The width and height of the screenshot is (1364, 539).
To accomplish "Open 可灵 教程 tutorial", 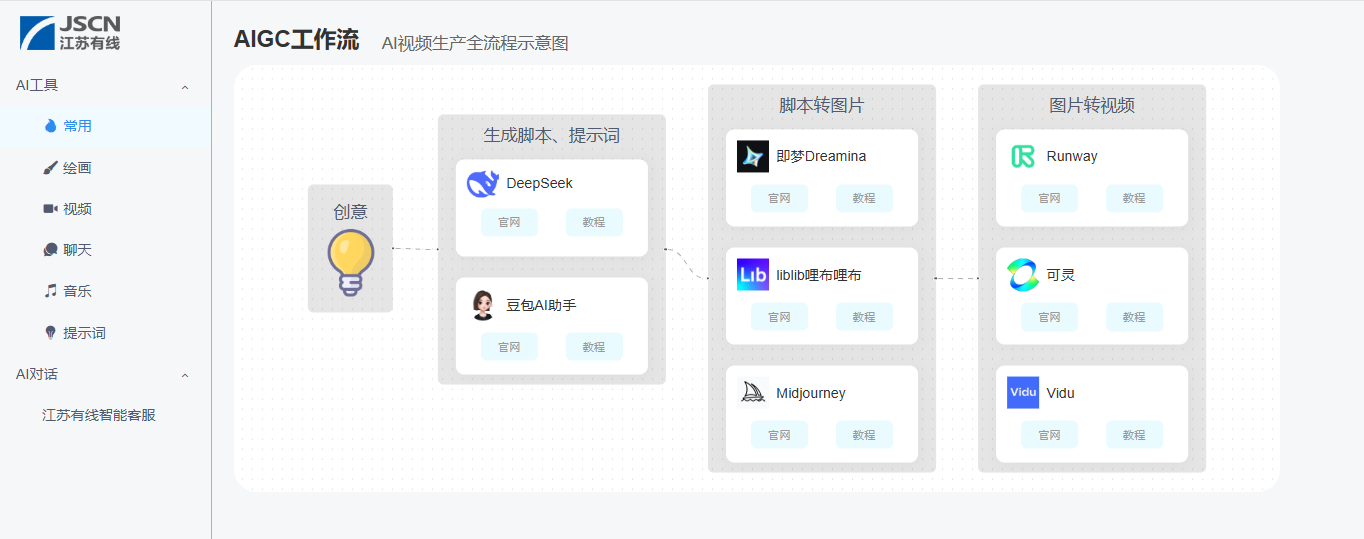I will pos(1134,317).
